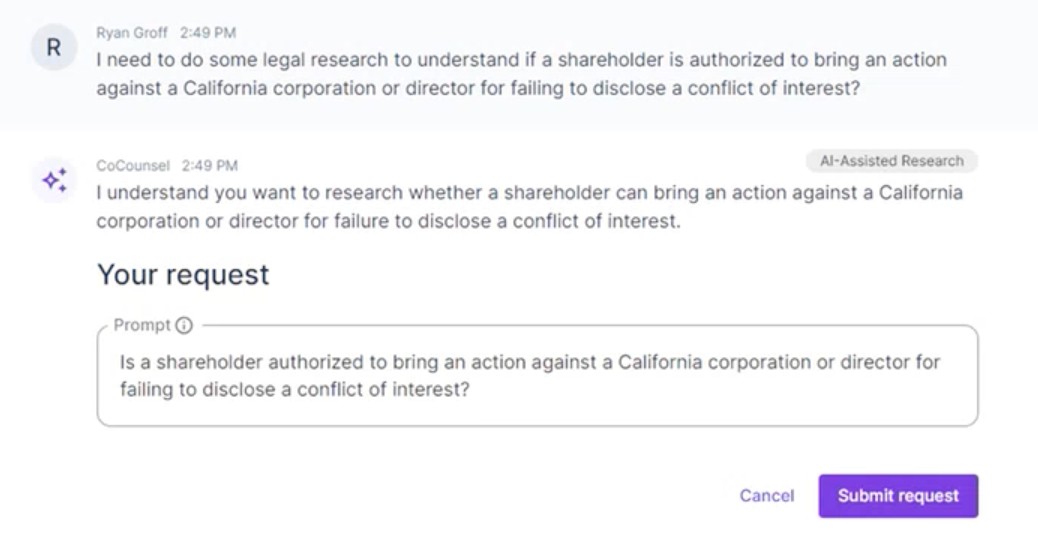The height and width of the screenshot is (547, 1038).
Task: Cancel the research request
Action: pyautogui.click(x=767, y=496)
